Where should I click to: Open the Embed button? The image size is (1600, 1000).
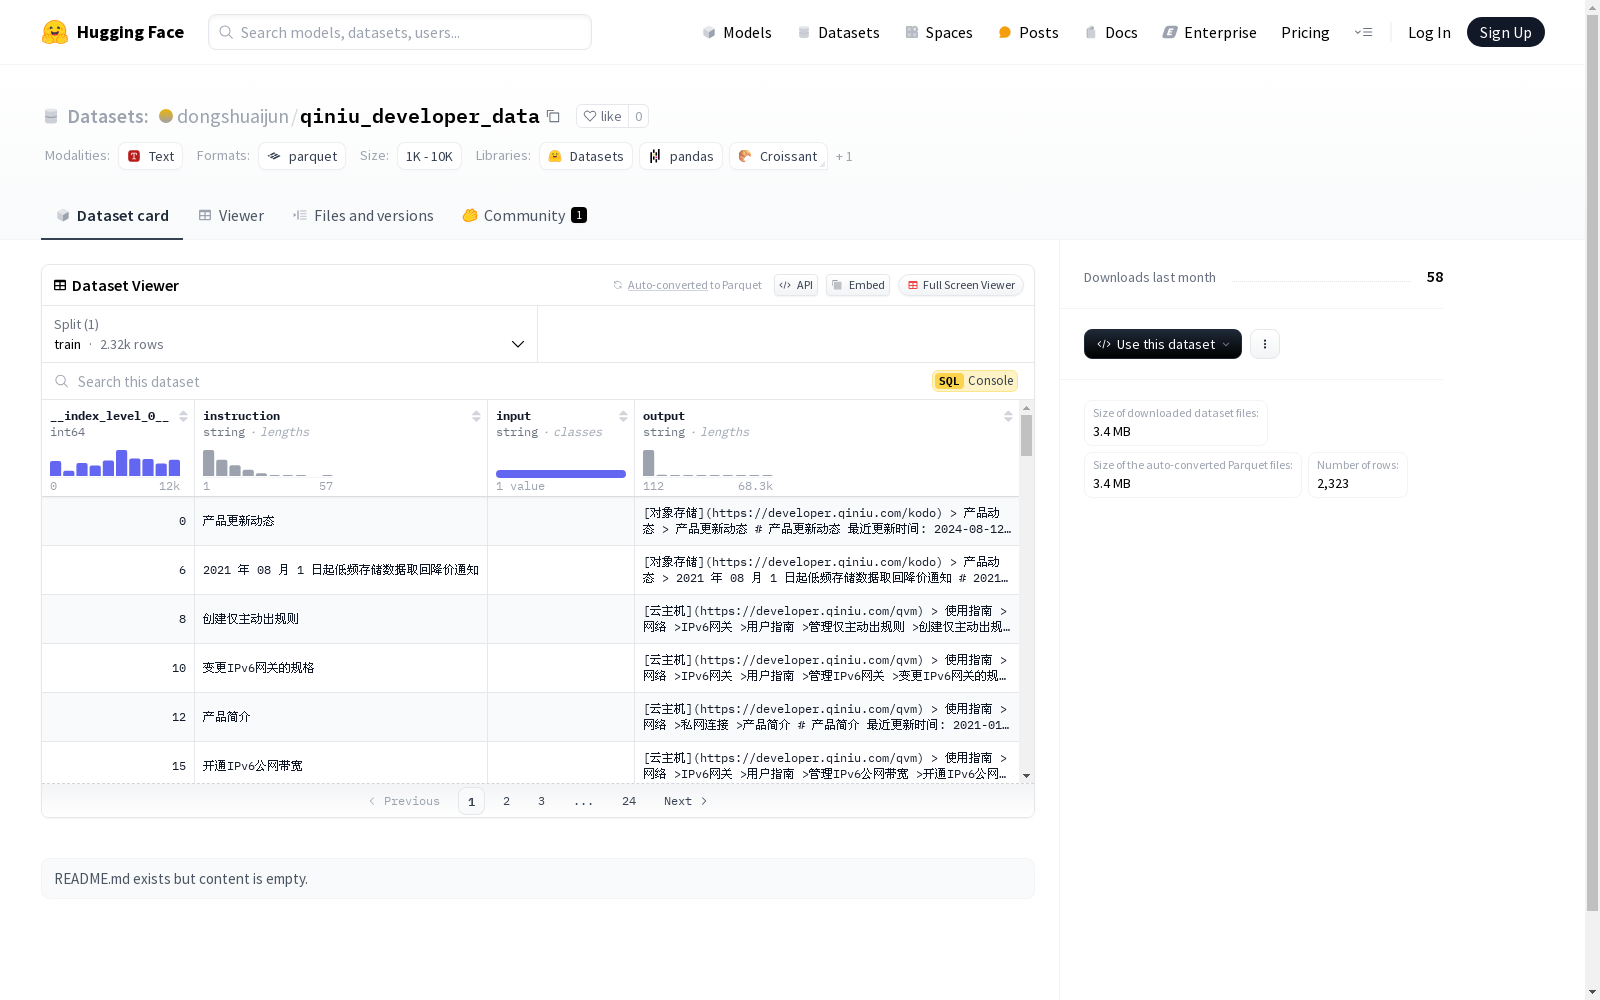pyautogui.click(x=858, y=285)
